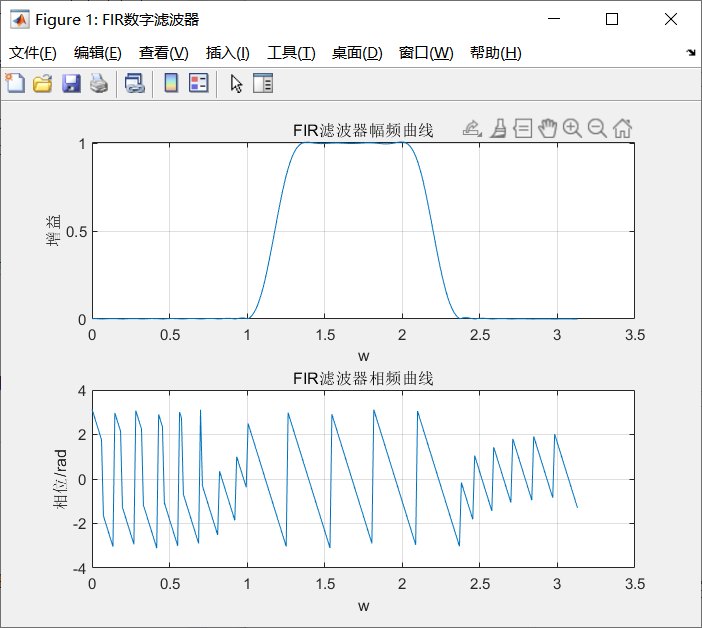Activate the pan hand tool
Viewport: 702px width, 628px height.
(547, 128)
